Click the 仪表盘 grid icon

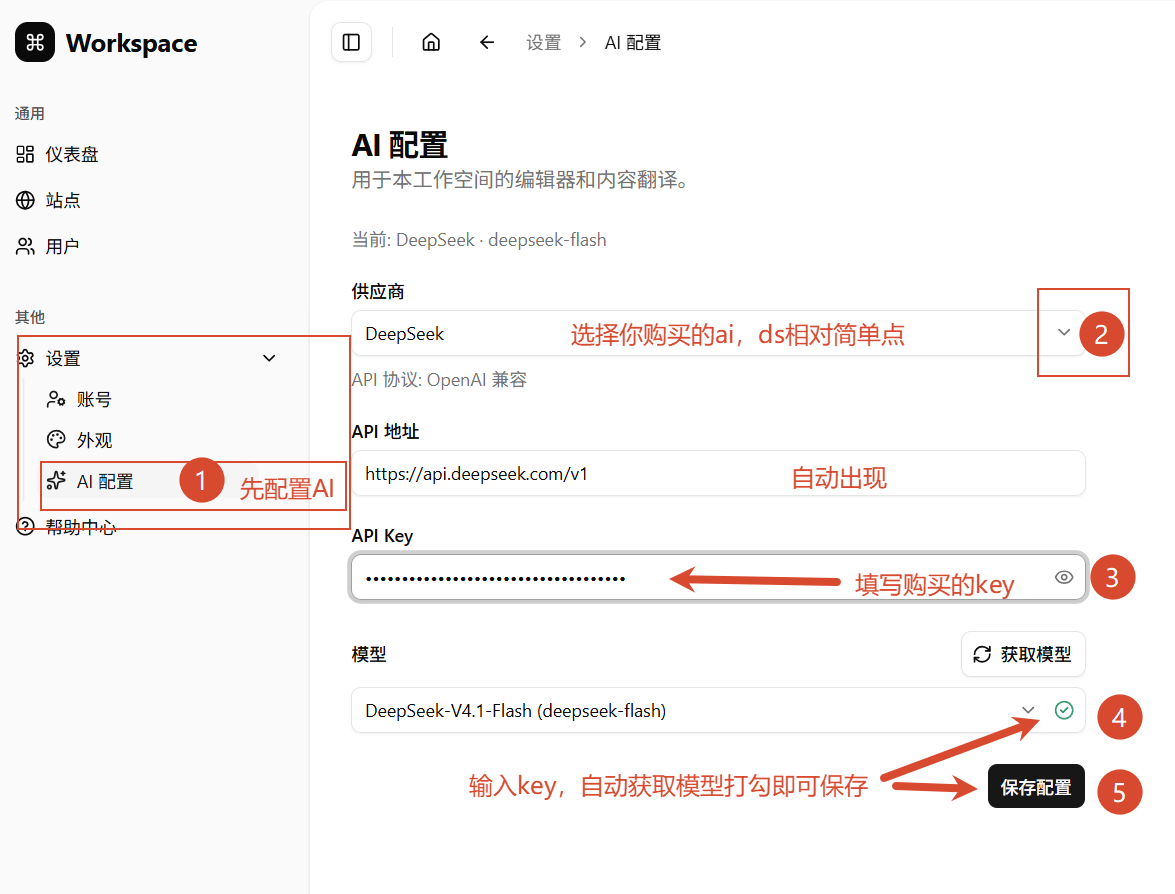coord(25,154)
